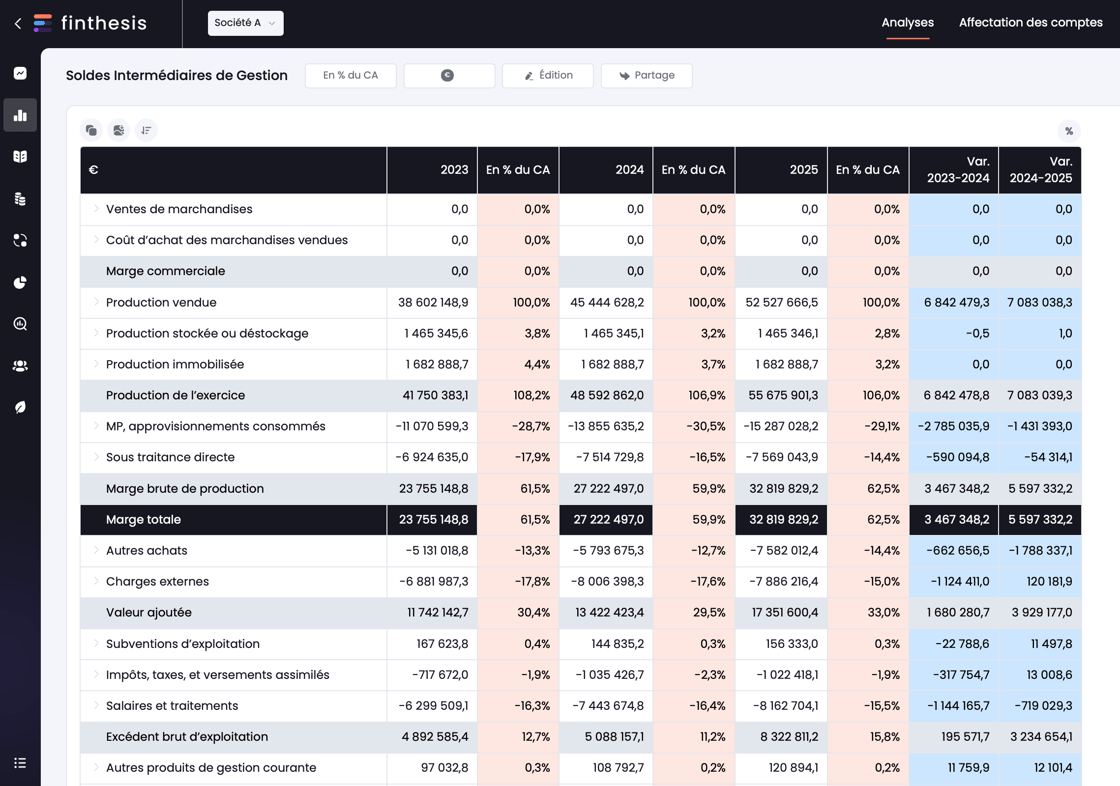Expand MP, approvisionnements consommés row
1120x786 pixels.
coord(96,425)
